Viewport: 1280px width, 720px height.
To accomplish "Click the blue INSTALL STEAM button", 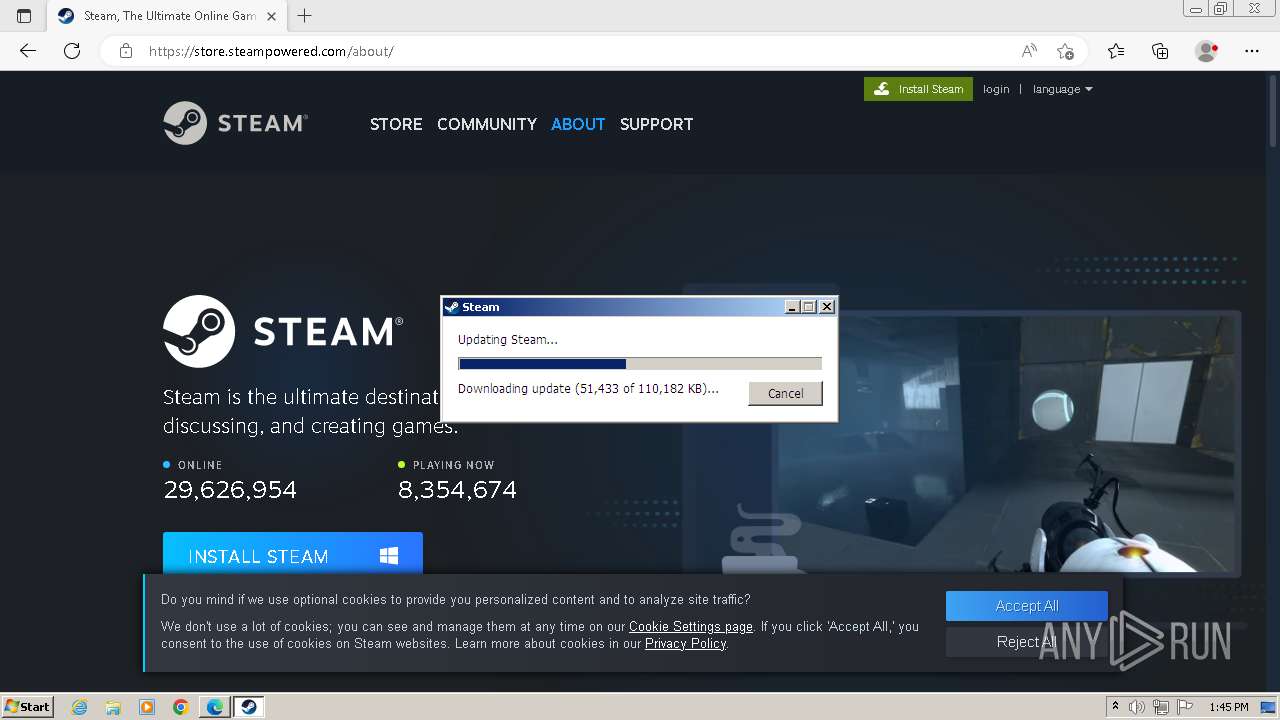I will [x=293, y=553].
